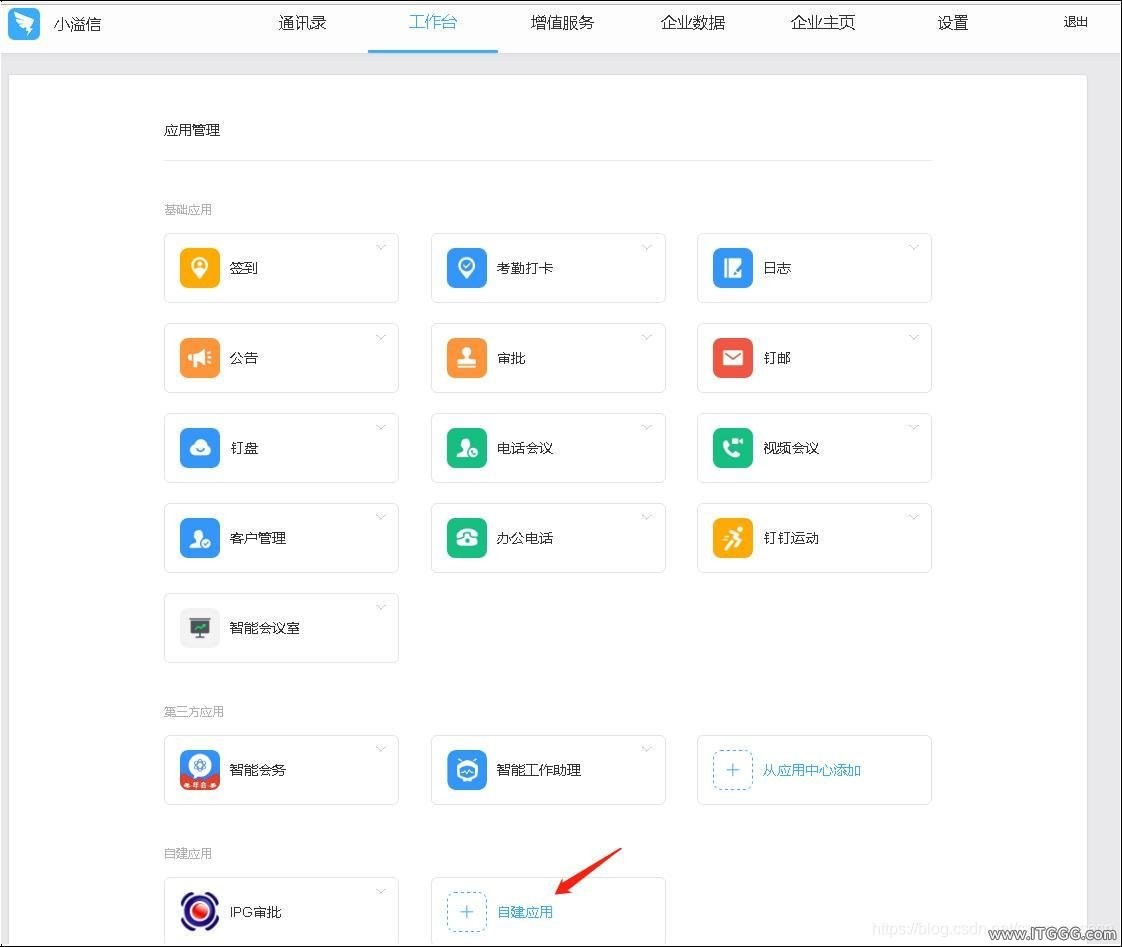Click the plus icon beside 从应用中心添加

click(733, 770)
